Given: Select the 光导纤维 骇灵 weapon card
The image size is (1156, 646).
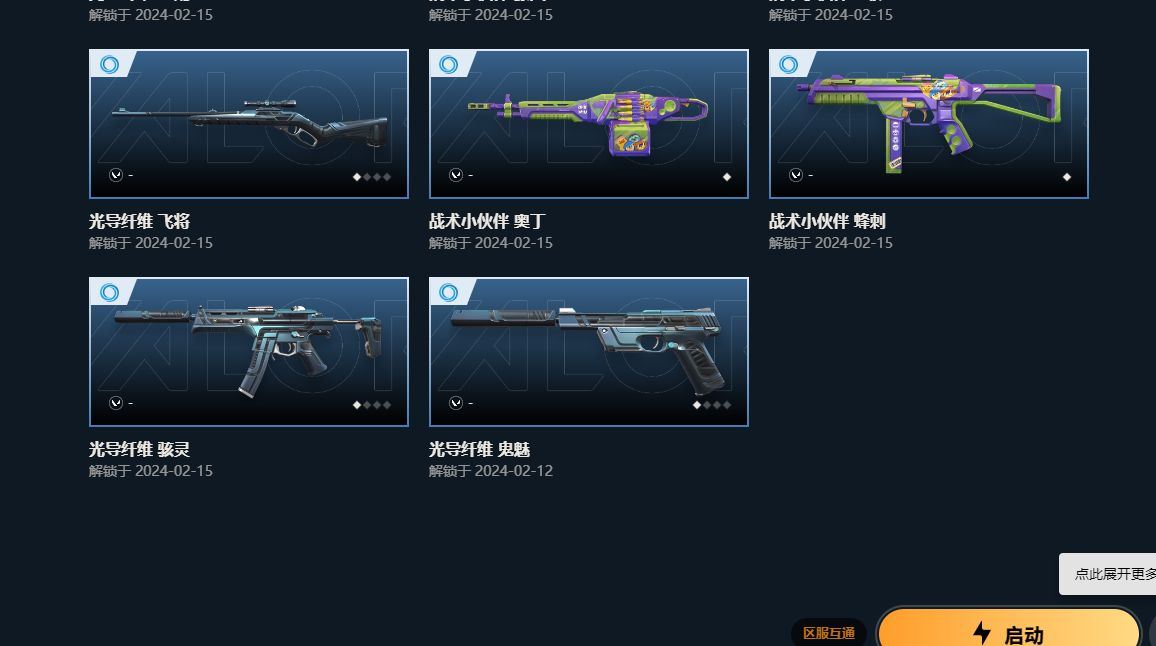Looking at the screenshot, I should pyautogui.click(x=248, y=352).
